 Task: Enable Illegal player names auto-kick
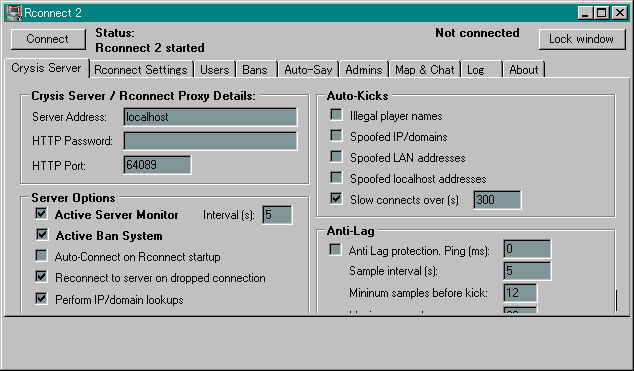[336, 115]
